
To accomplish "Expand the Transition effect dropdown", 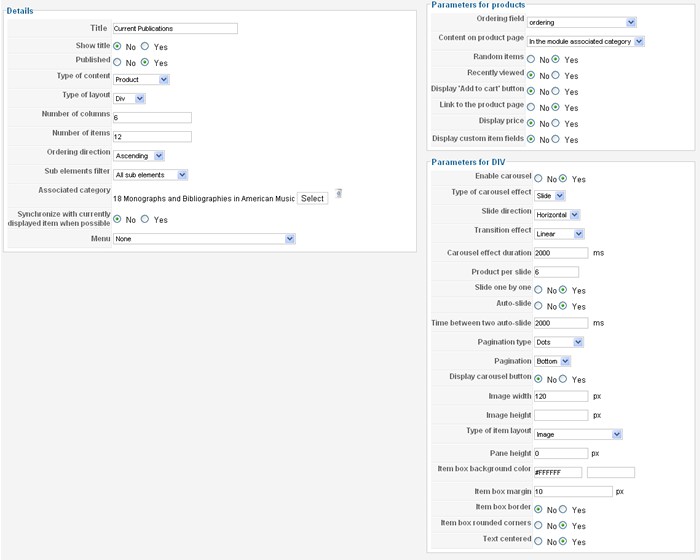I will coord(559,234).
